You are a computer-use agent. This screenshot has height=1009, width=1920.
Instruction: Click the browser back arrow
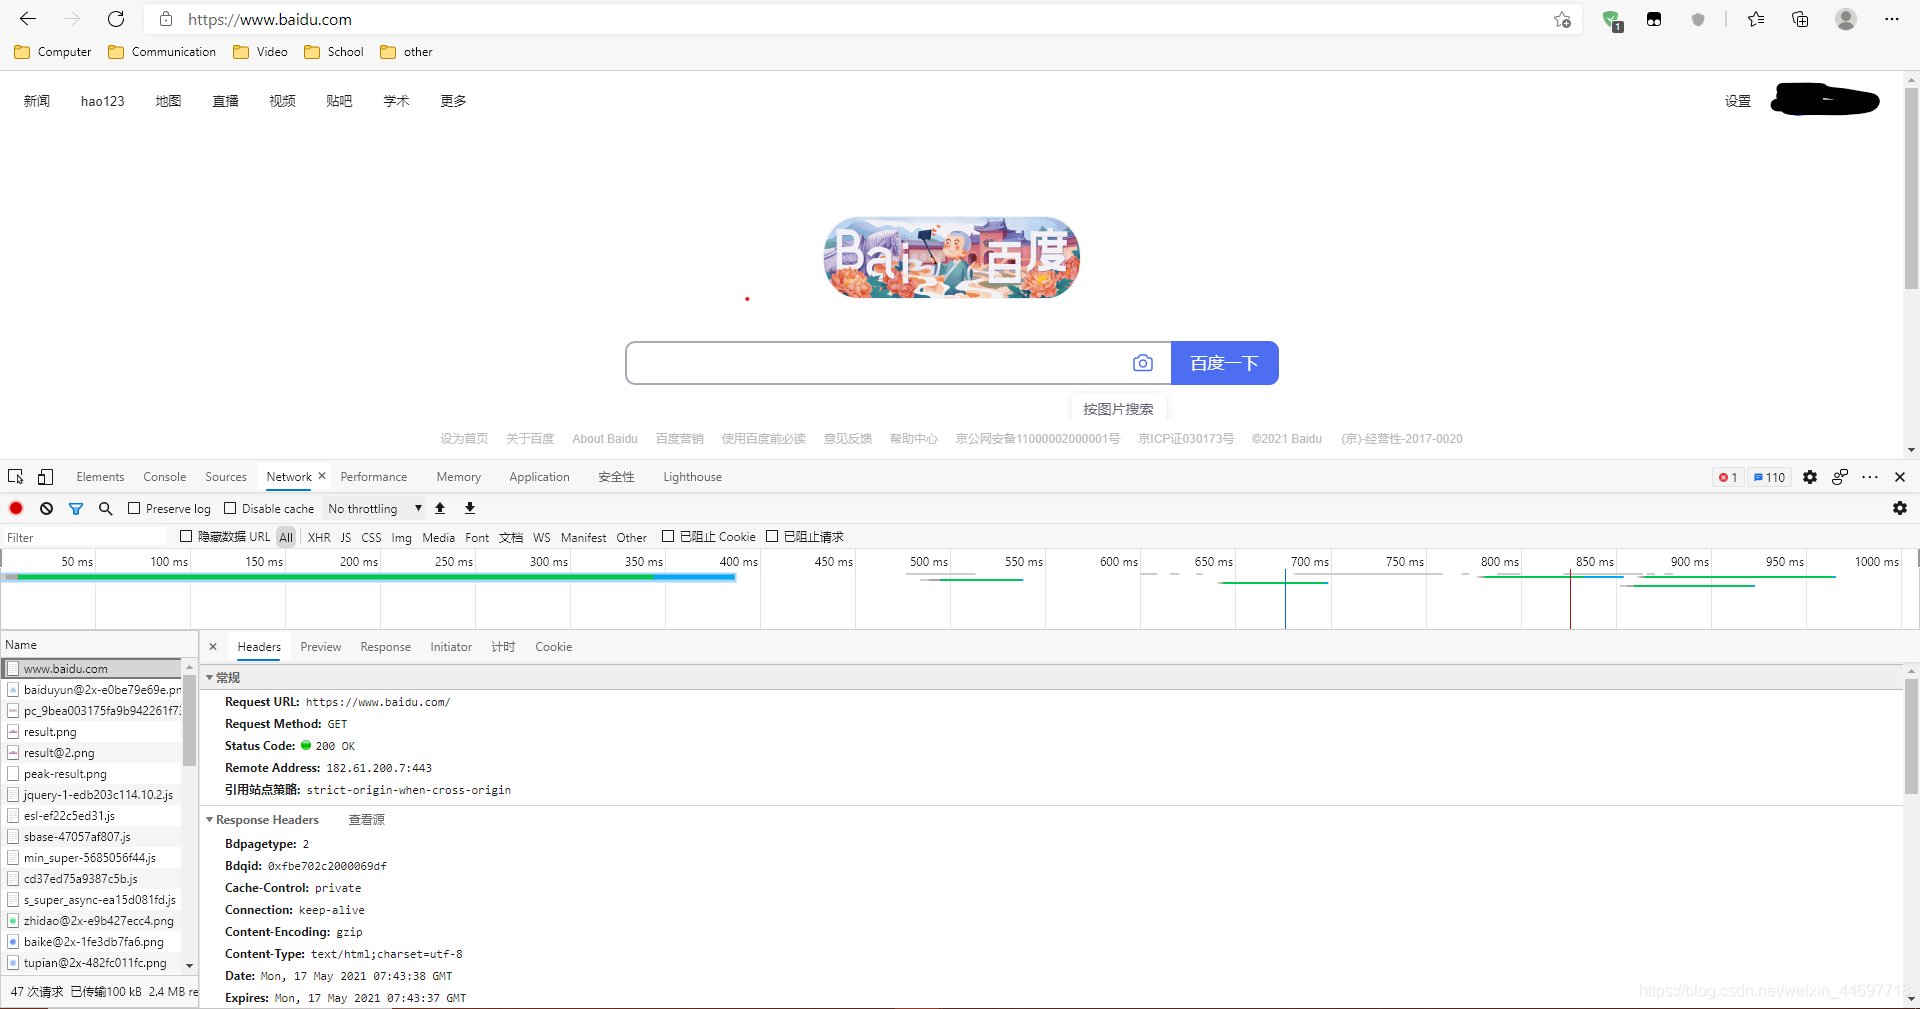coord(28,19)
